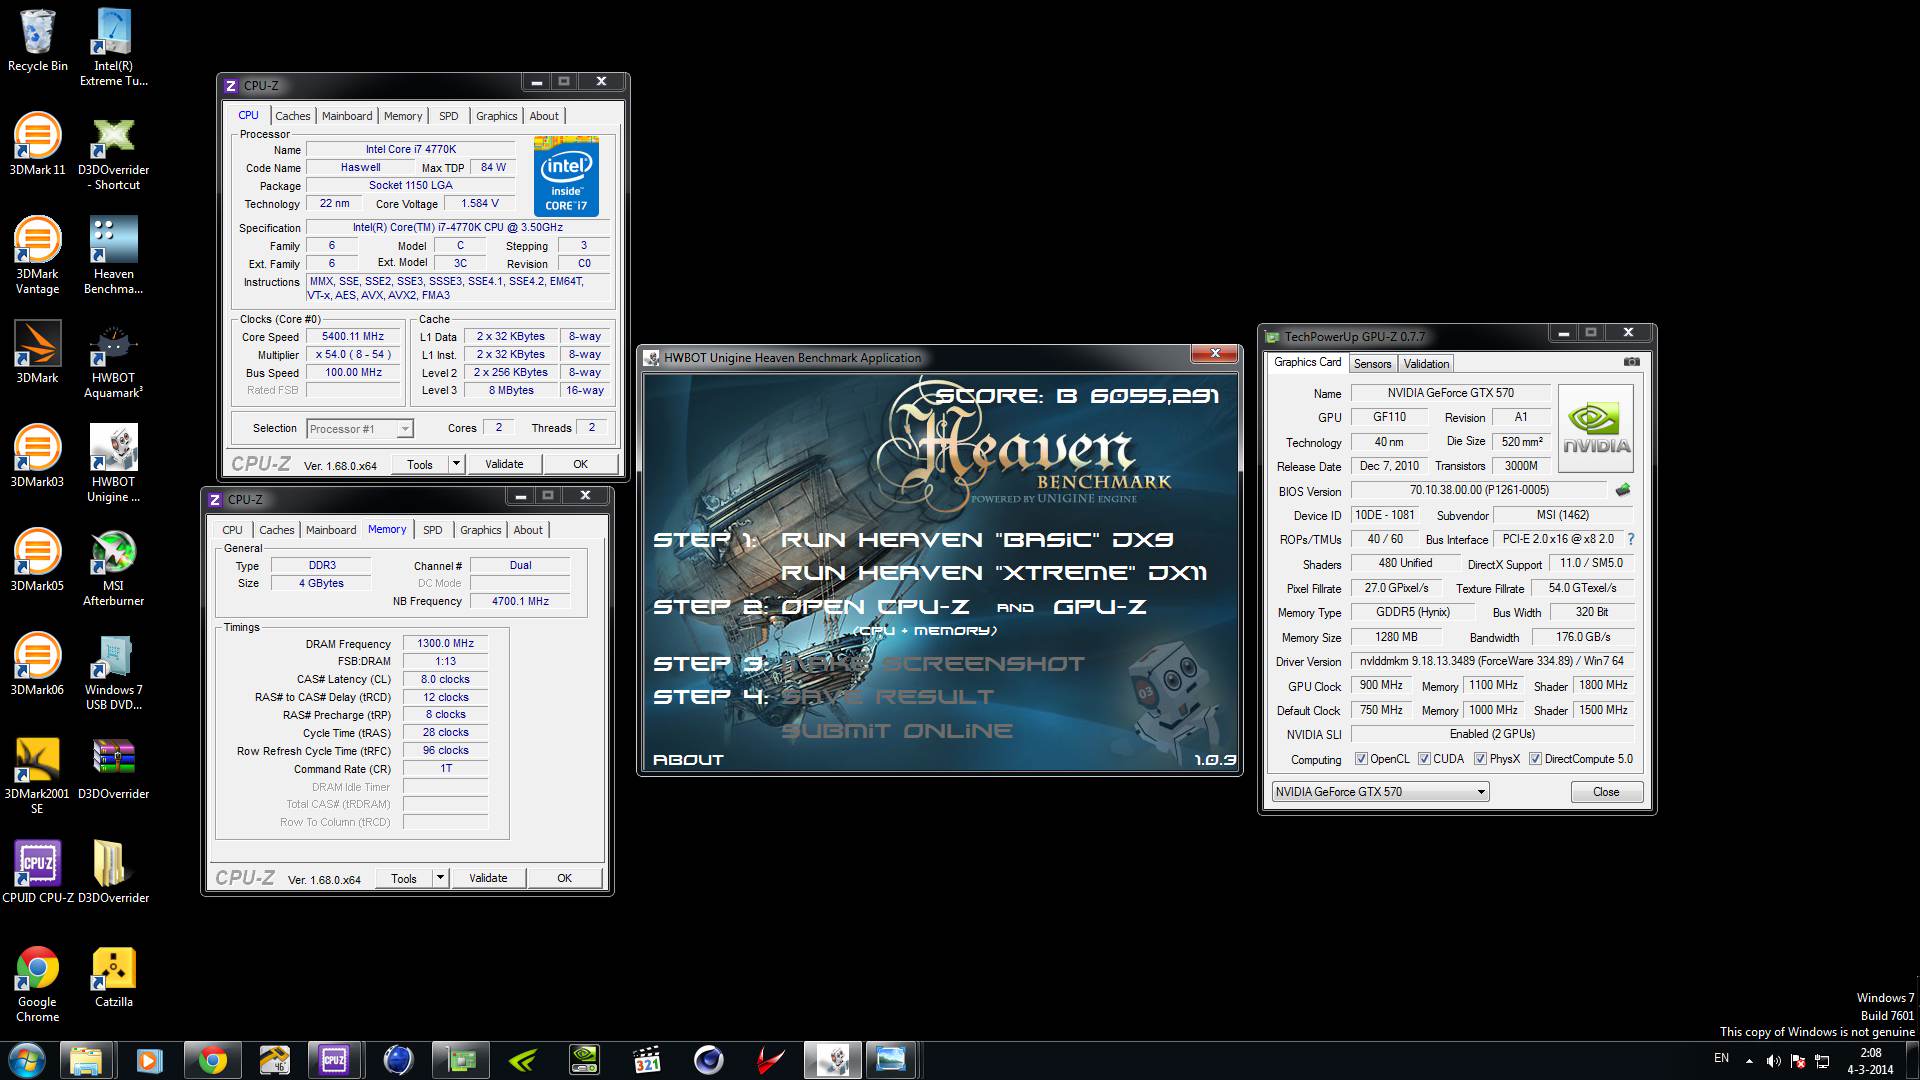The width and height of the screenshot is (1920, 1080).
Task: Open About tab in bottom CPU-Z window
Action: click(528, 530)
